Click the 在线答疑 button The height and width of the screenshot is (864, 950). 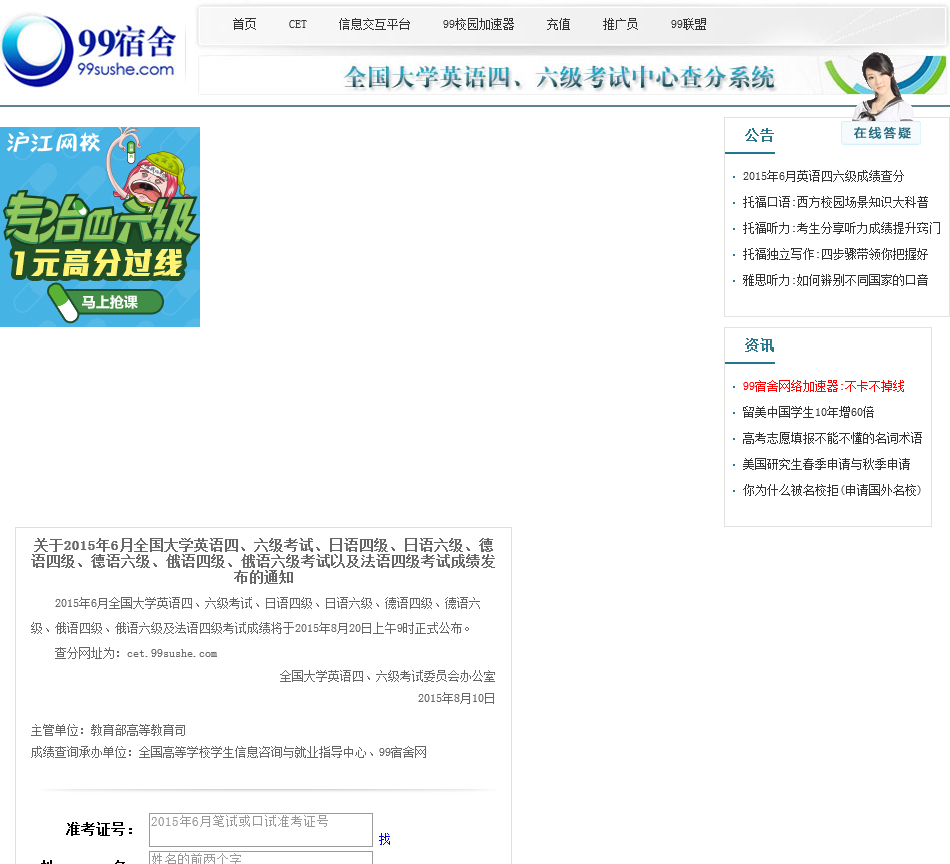[x=882, y=133]
